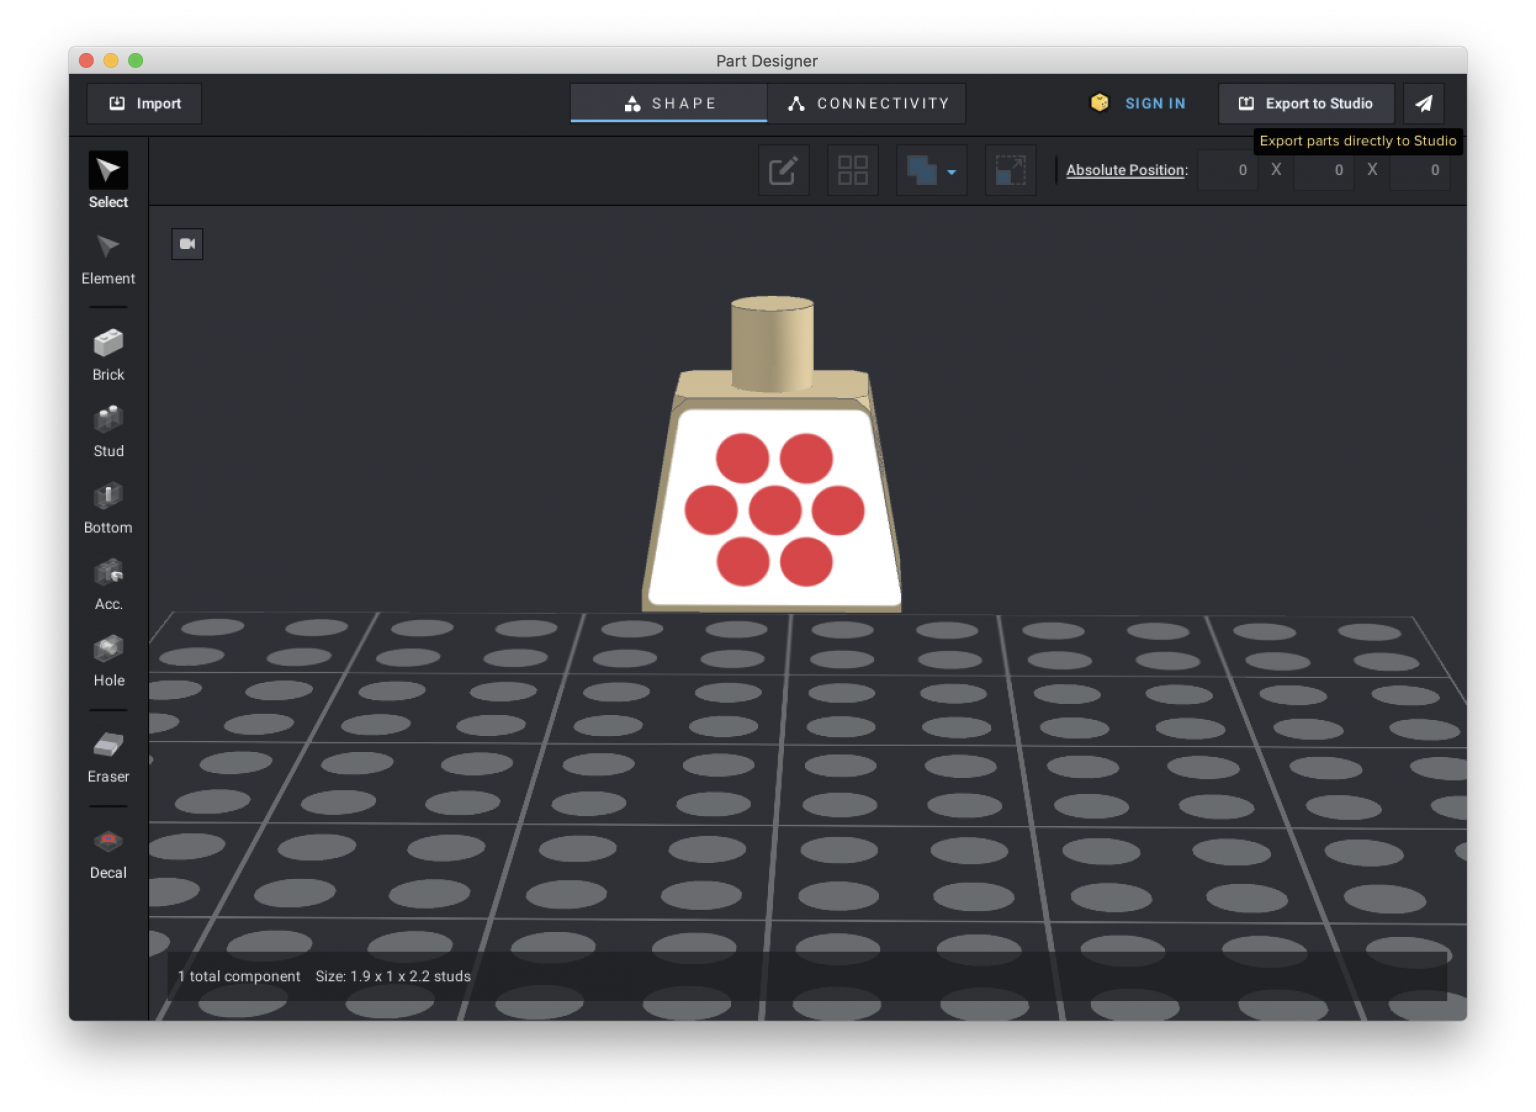Choose the Bottom tool

coord(108,509)
